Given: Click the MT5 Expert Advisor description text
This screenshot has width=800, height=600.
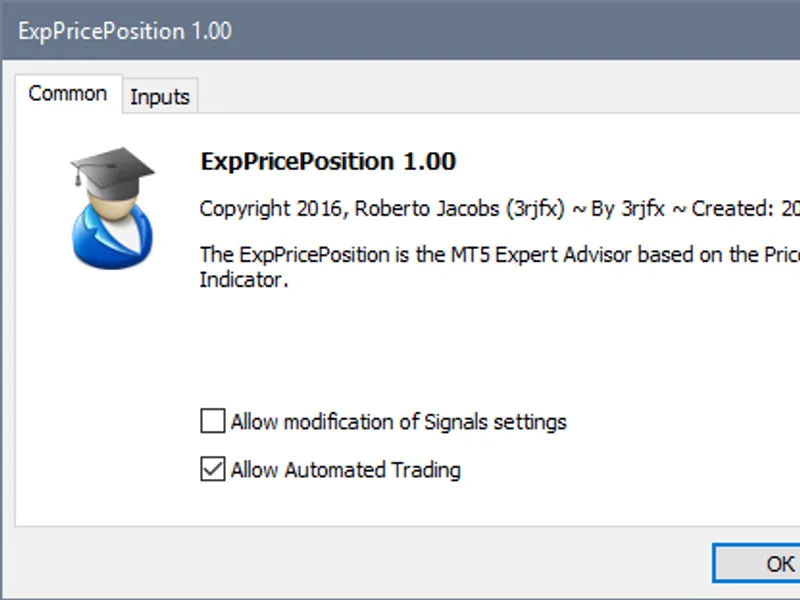Looking at the screenshot, I should [499, 267].
